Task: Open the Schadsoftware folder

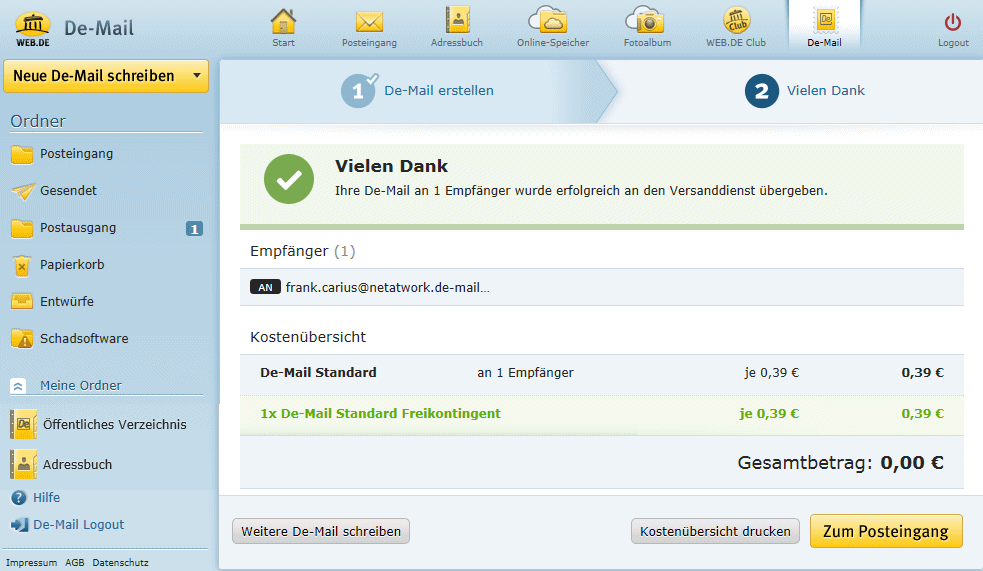Action: pos(84,339)
